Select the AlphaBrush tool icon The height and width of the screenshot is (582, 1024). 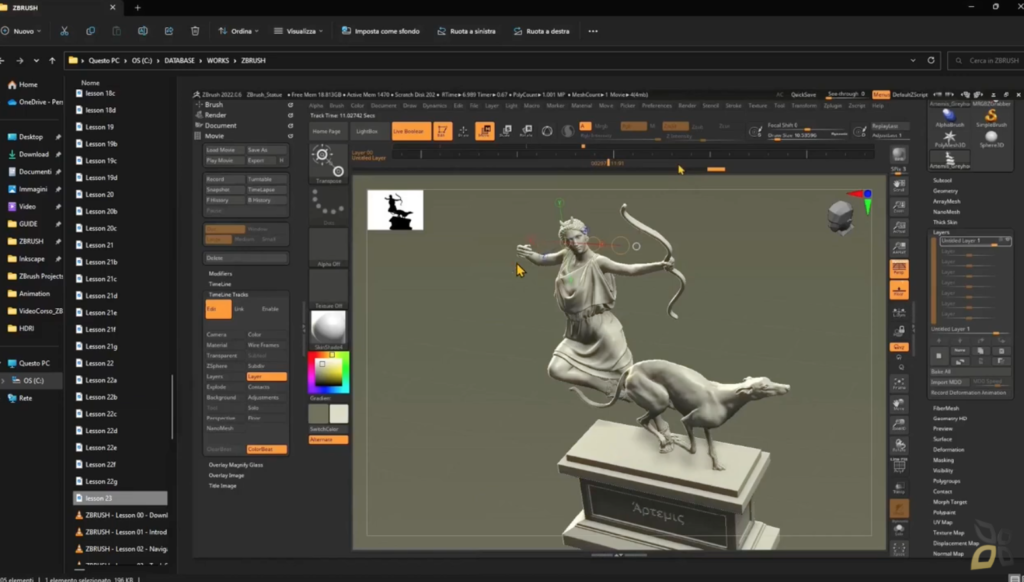tap(950, 118)
